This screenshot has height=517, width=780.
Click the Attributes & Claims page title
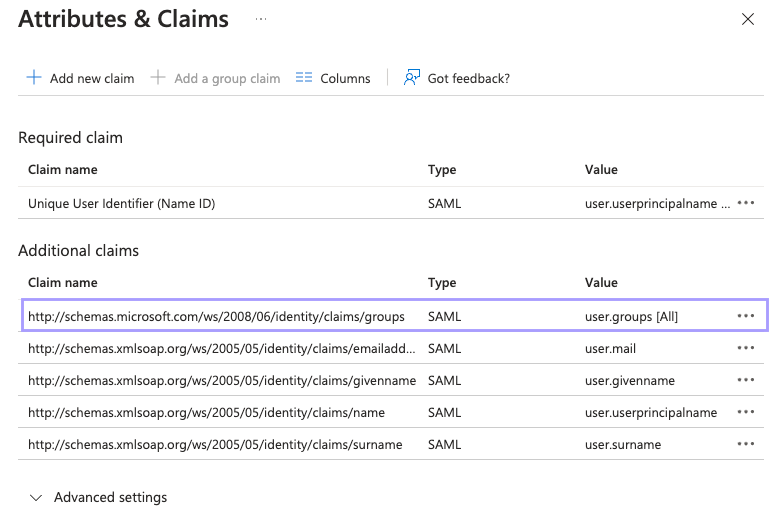pyautogui.click(x=123, y=19)
